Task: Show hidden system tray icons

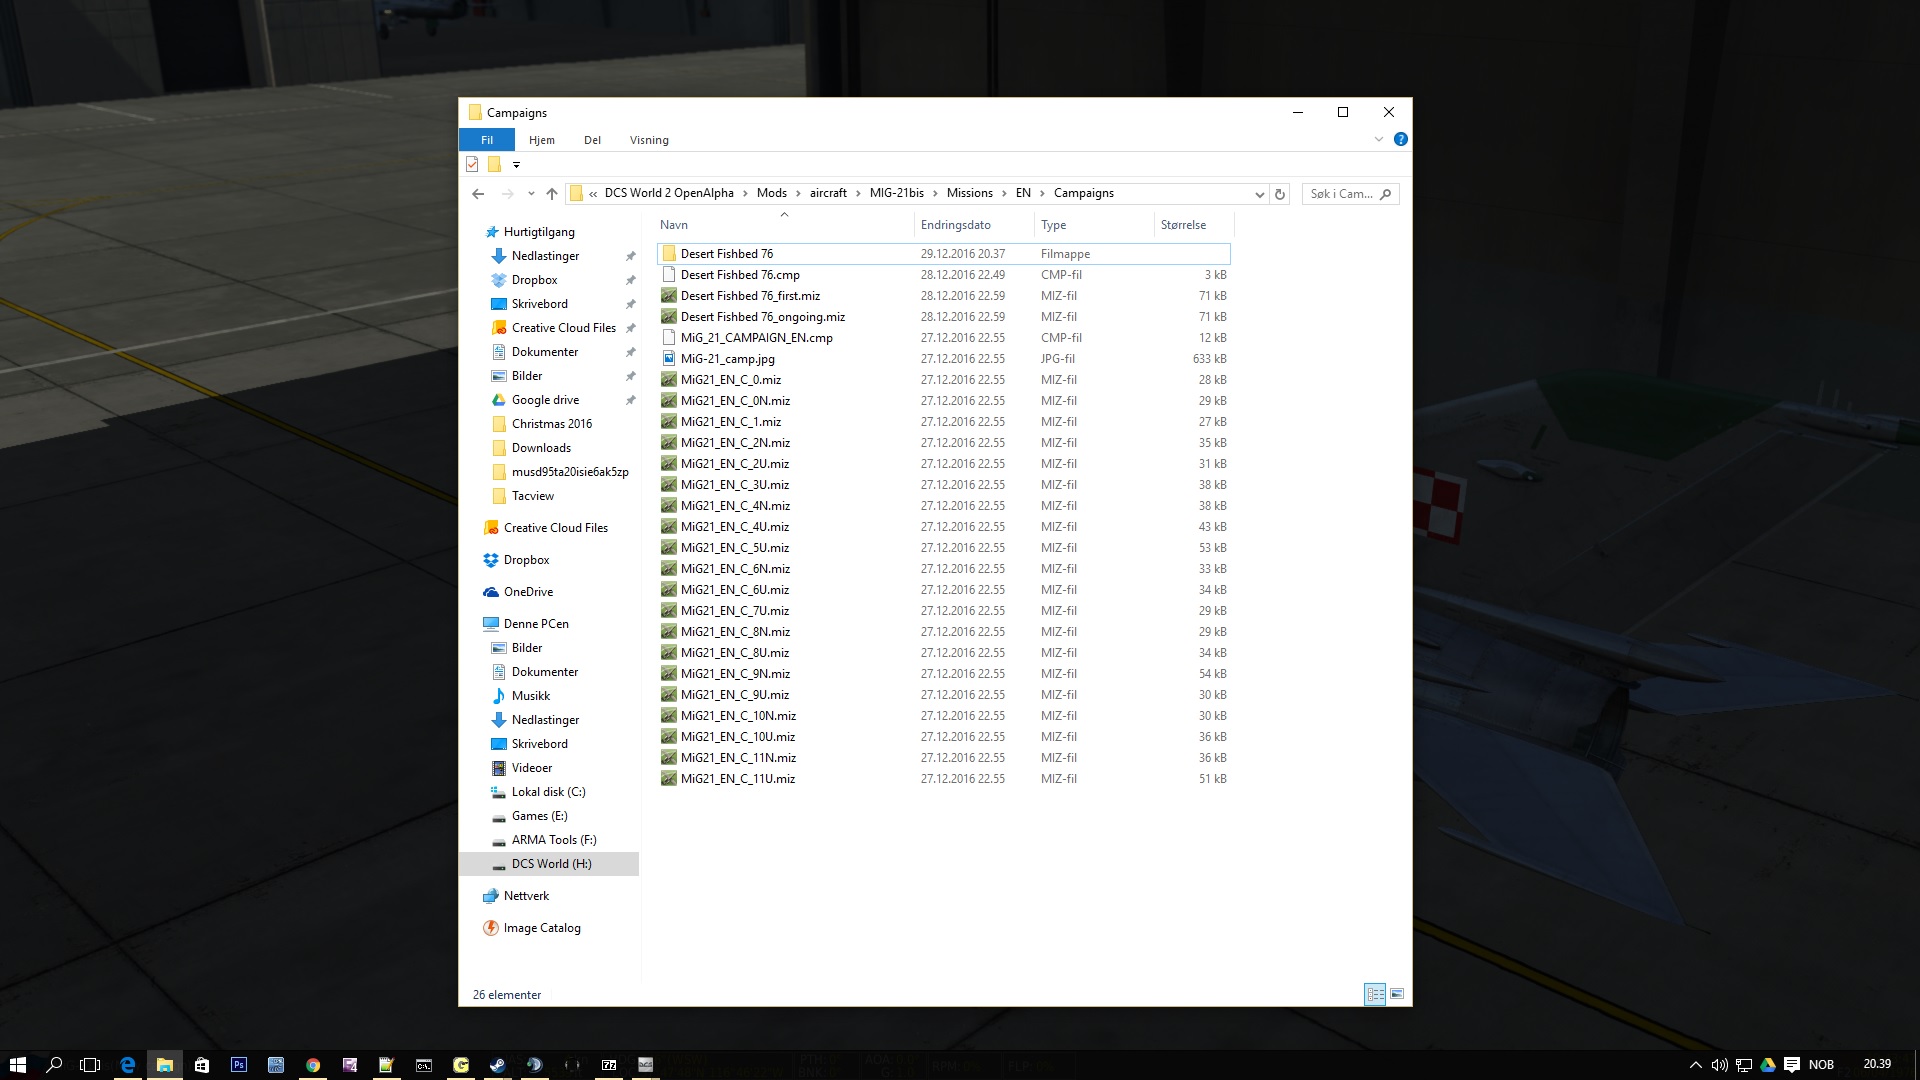Action: 1695,1065
